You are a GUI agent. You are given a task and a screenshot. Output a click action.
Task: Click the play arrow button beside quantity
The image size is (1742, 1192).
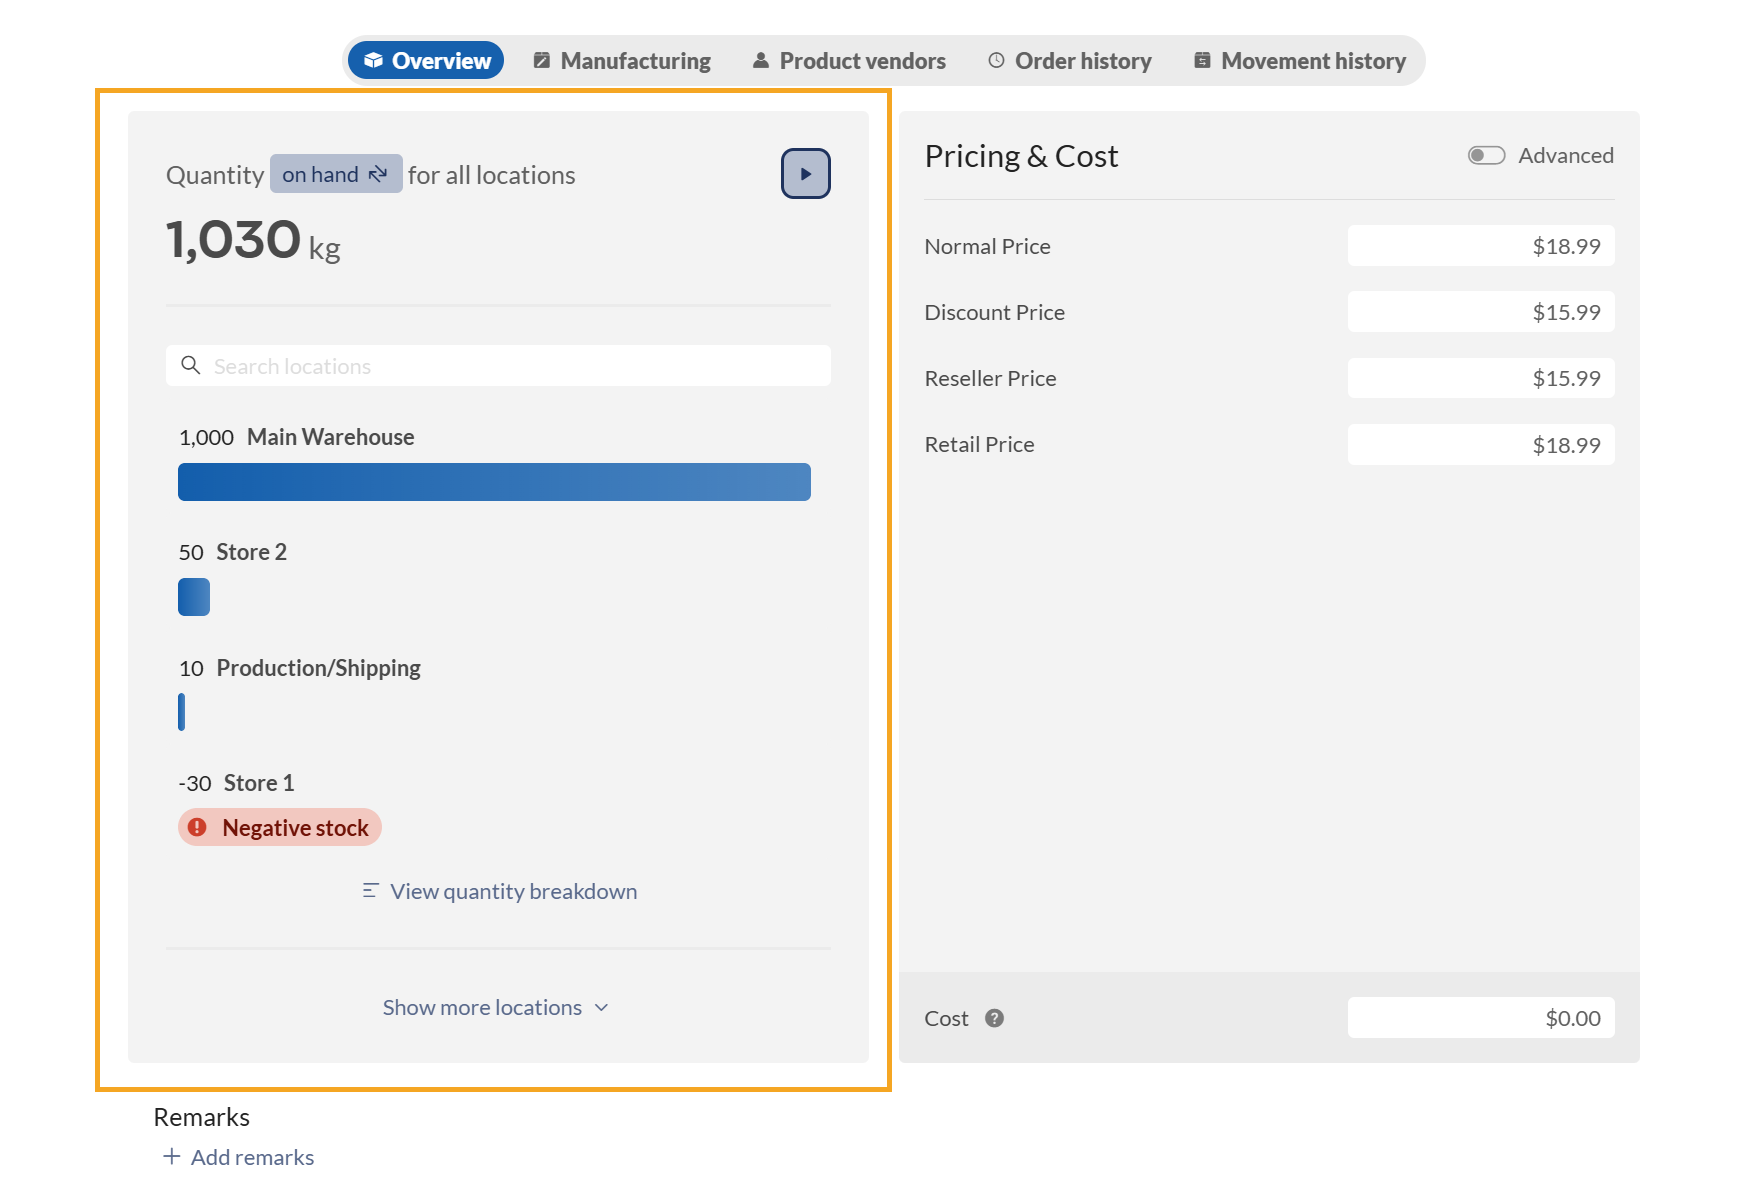point(805,174)
